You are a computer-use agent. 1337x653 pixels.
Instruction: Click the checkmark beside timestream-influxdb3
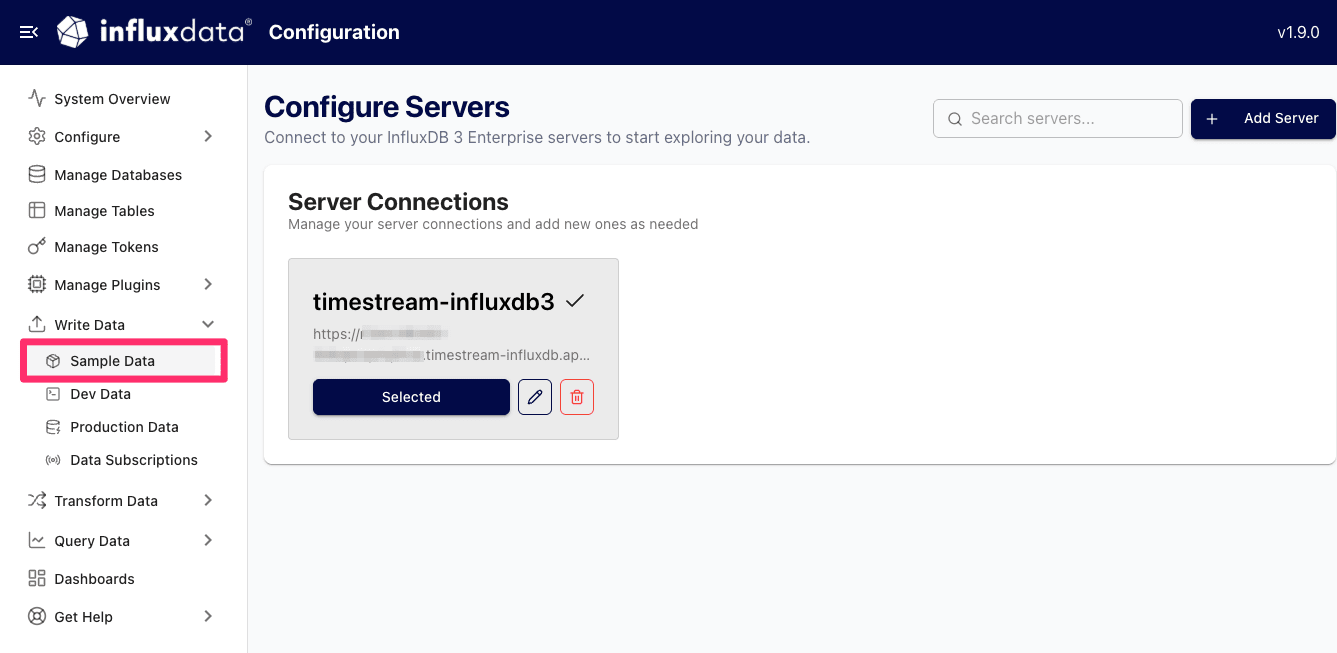[575, 301]
